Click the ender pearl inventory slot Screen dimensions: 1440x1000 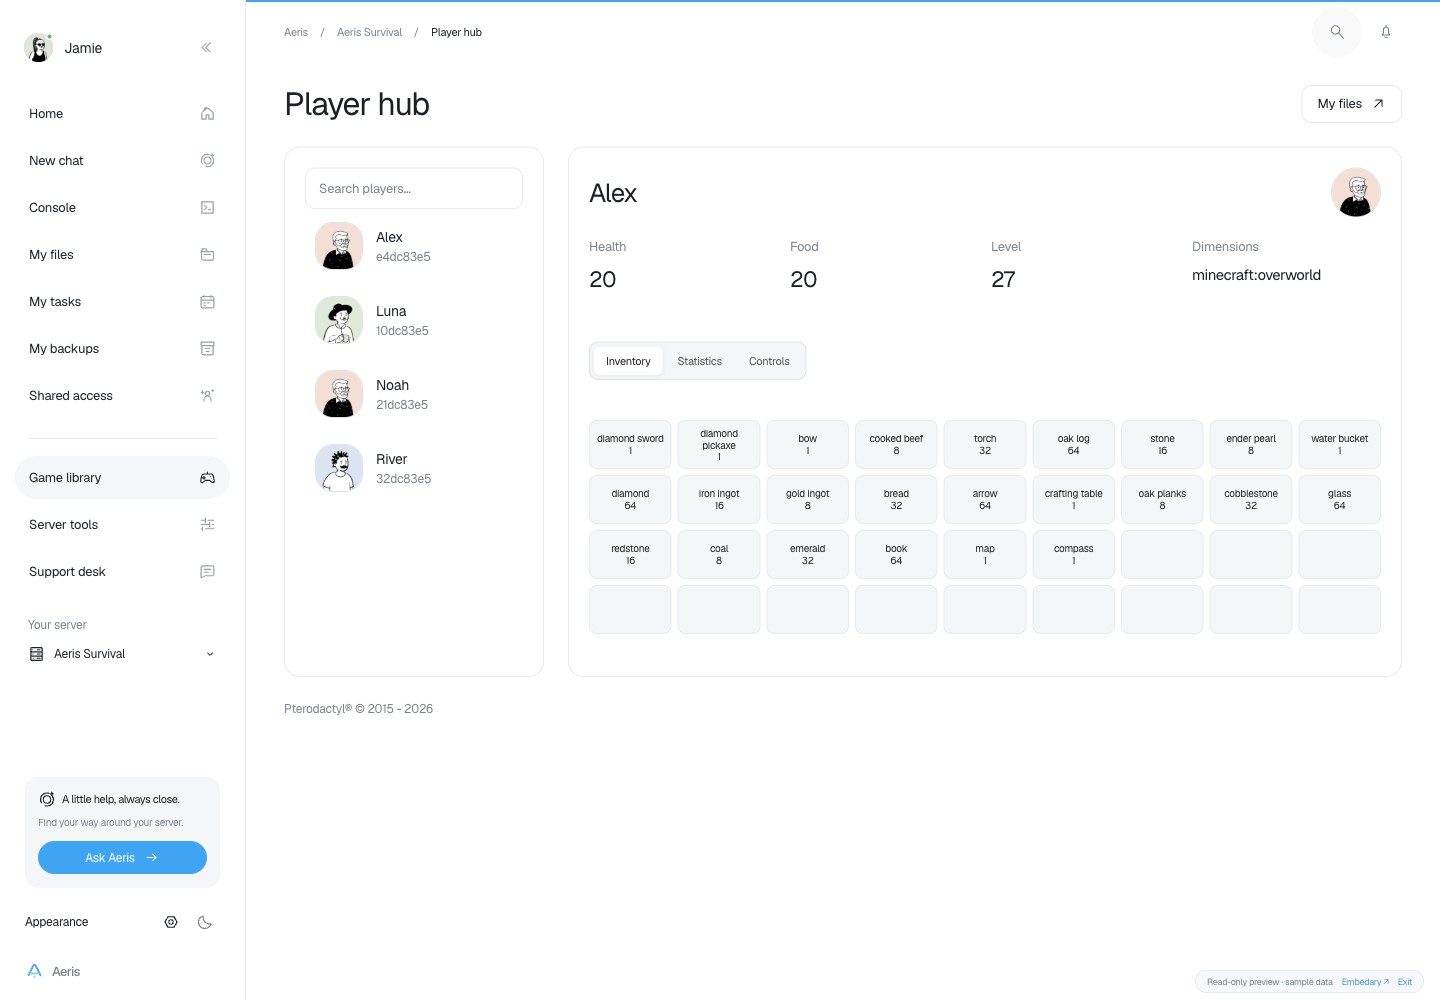[1251, 444]
